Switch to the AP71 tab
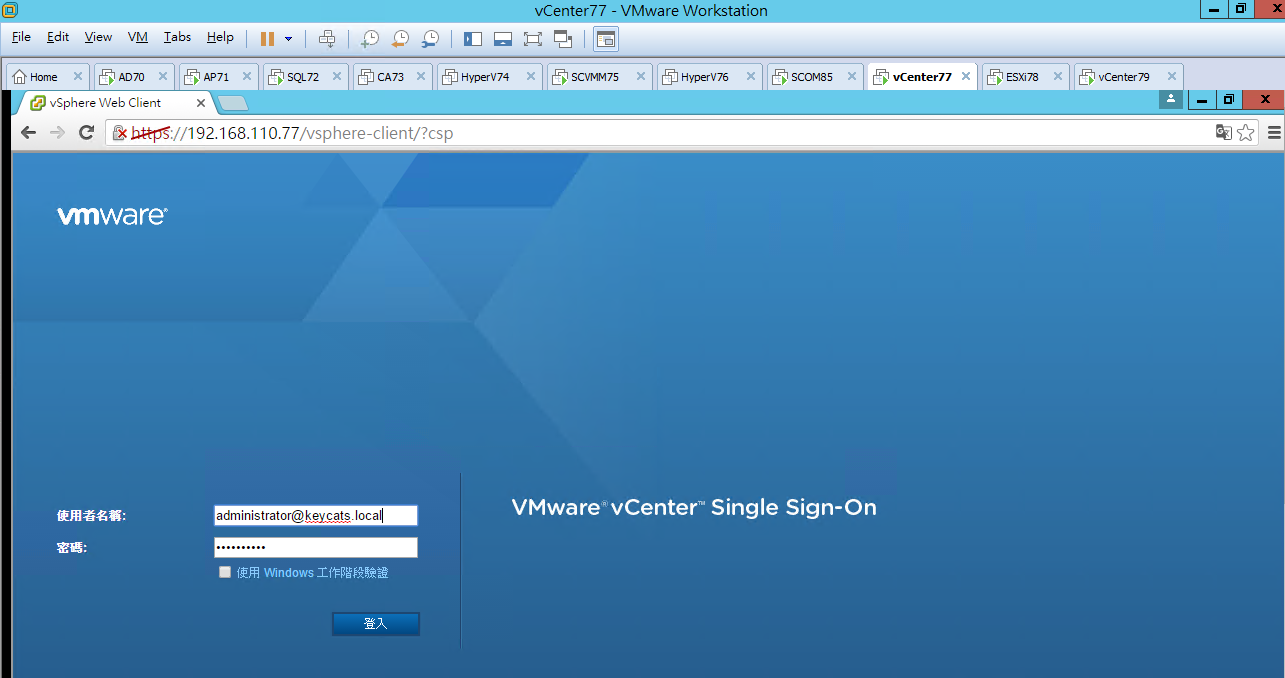The width and height of the screenshot is (1285, 678). pyautogui.click(x=219, y=77)
